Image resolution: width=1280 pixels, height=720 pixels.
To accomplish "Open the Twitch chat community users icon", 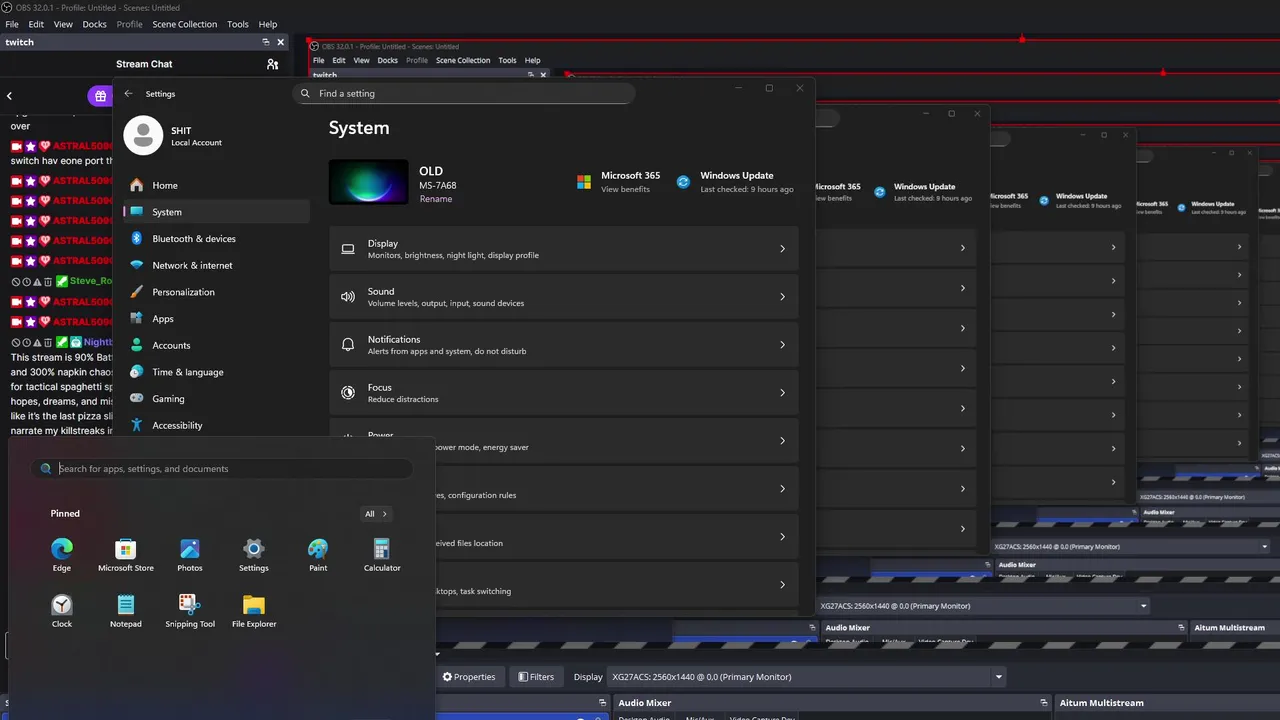I will [x=272, y=64].
